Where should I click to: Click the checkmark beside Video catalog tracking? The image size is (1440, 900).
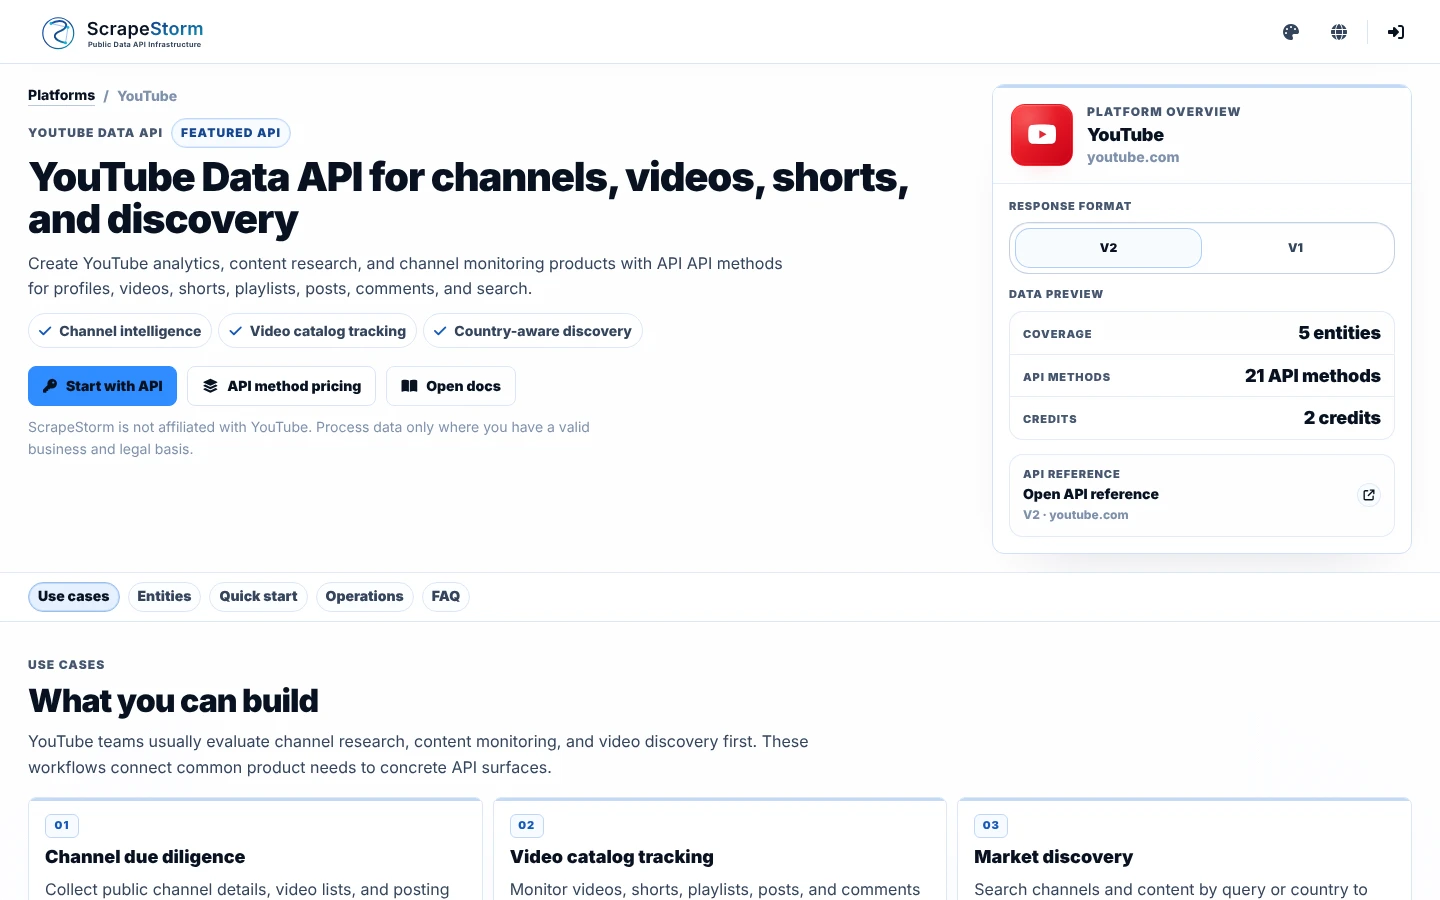point(236,331)
